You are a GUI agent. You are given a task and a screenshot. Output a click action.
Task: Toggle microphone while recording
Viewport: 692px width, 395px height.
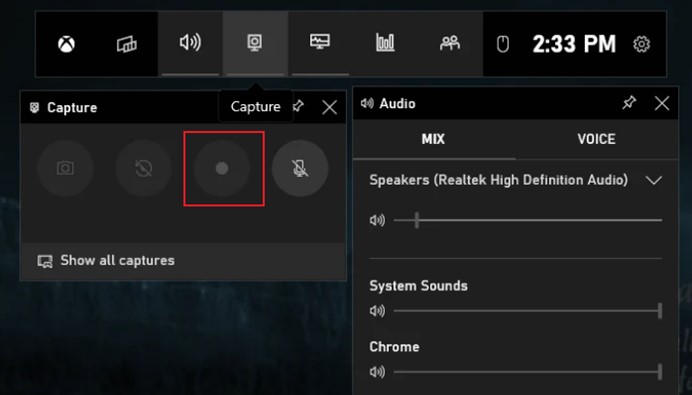click(x=300, y=168)
